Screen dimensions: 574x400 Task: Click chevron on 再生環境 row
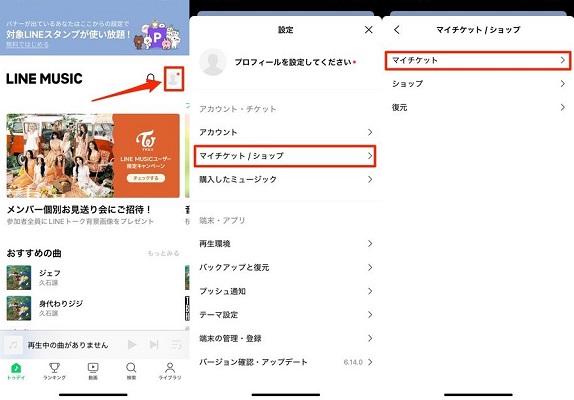click(x=370, y=244)
